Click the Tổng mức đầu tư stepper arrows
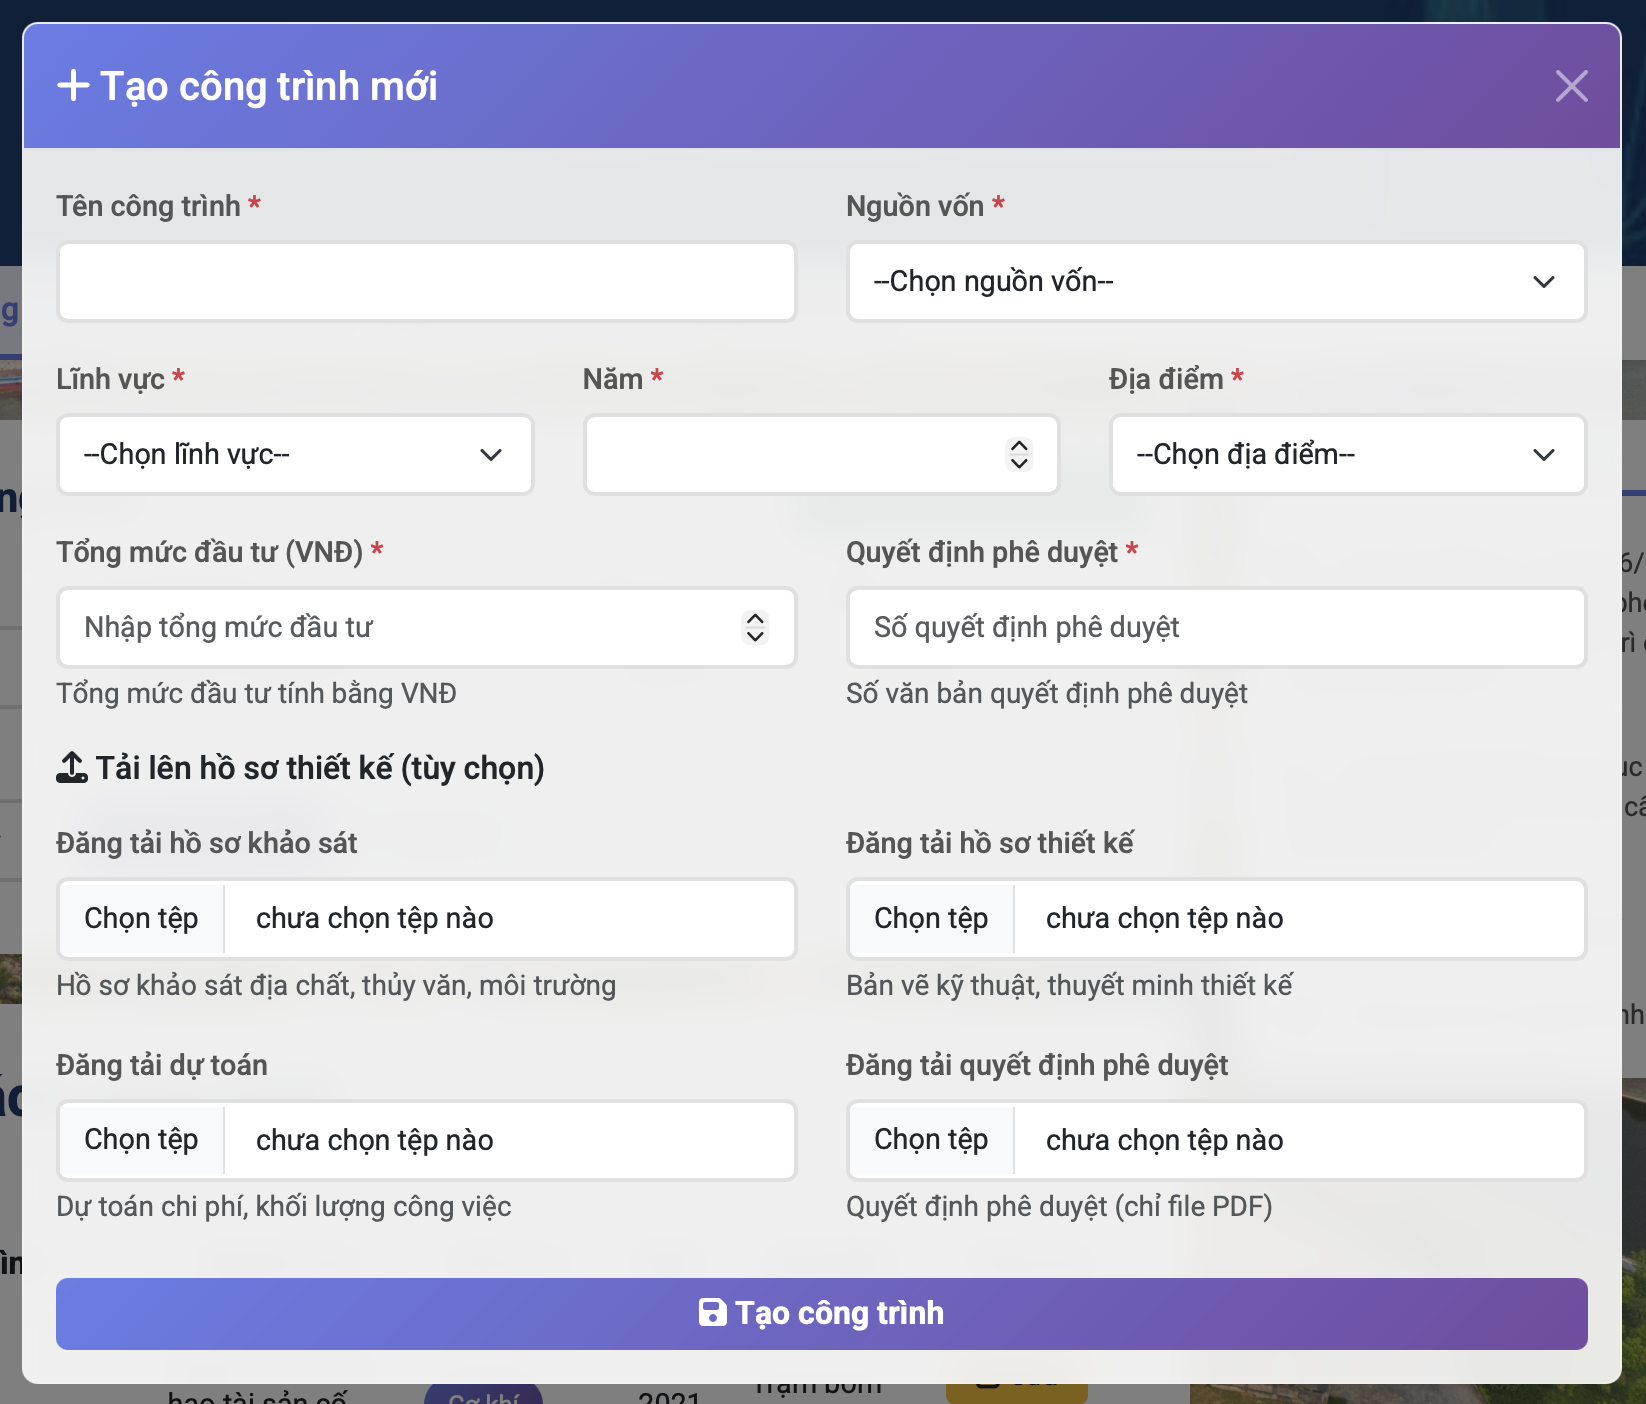Screen dimensions: 1646x1404 coord(755,628)
